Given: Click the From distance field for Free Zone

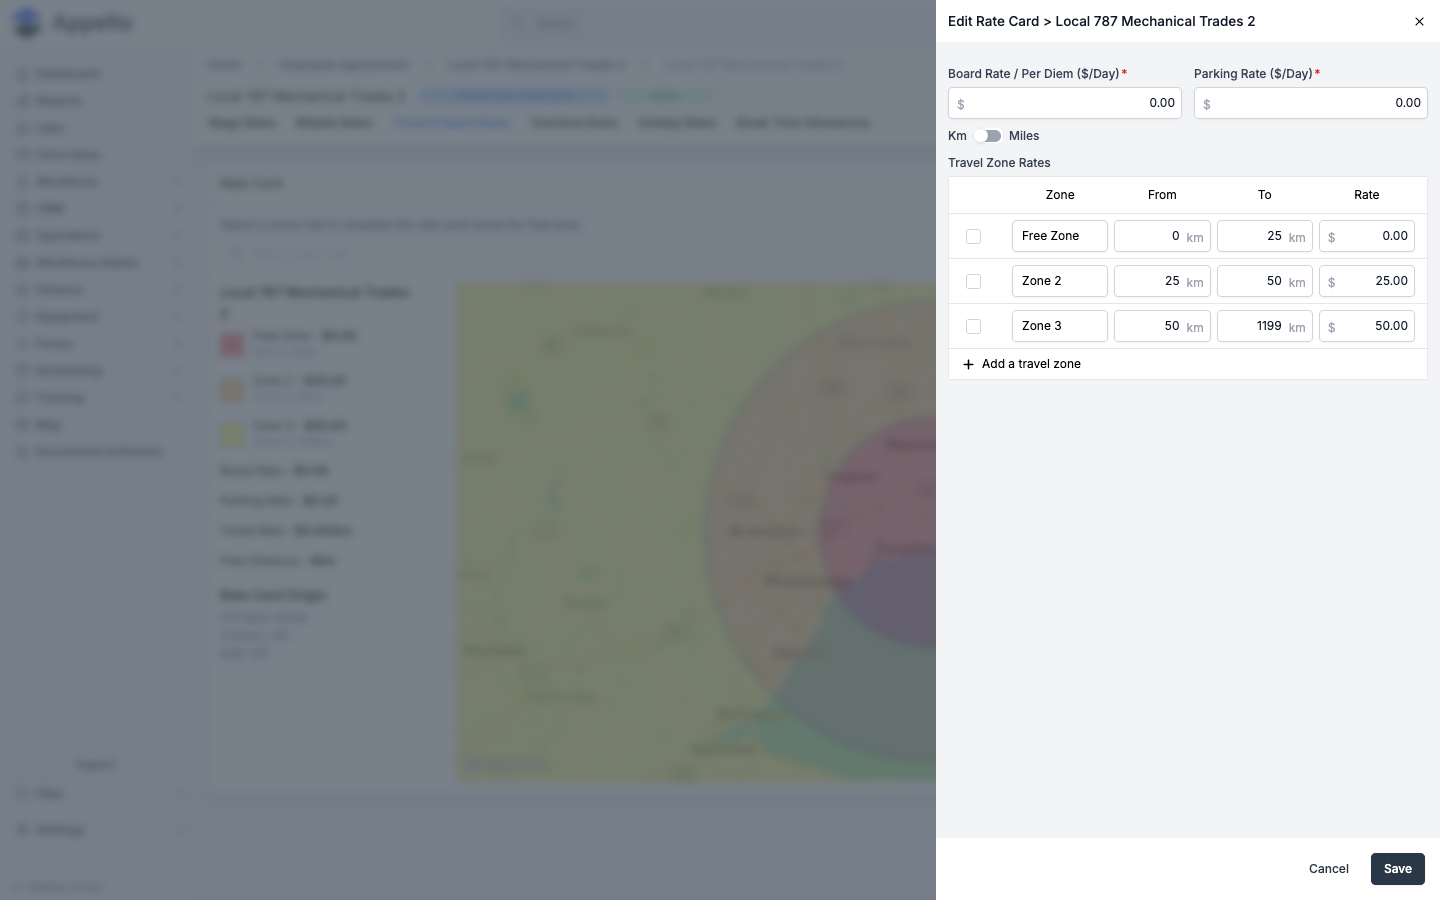Looking at the screenshot, I should (1162, 236).
